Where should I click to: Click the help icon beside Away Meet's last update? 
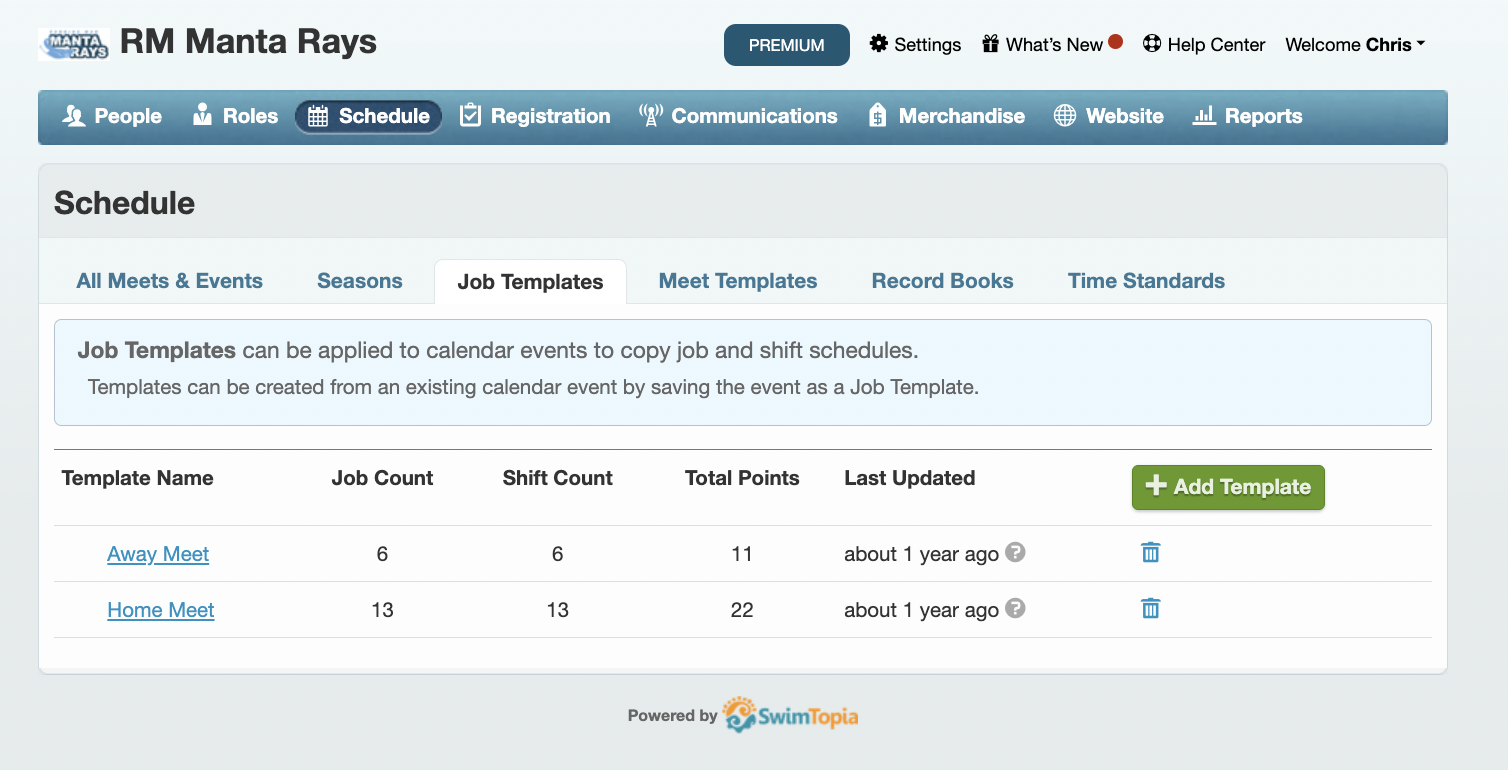1016,552
